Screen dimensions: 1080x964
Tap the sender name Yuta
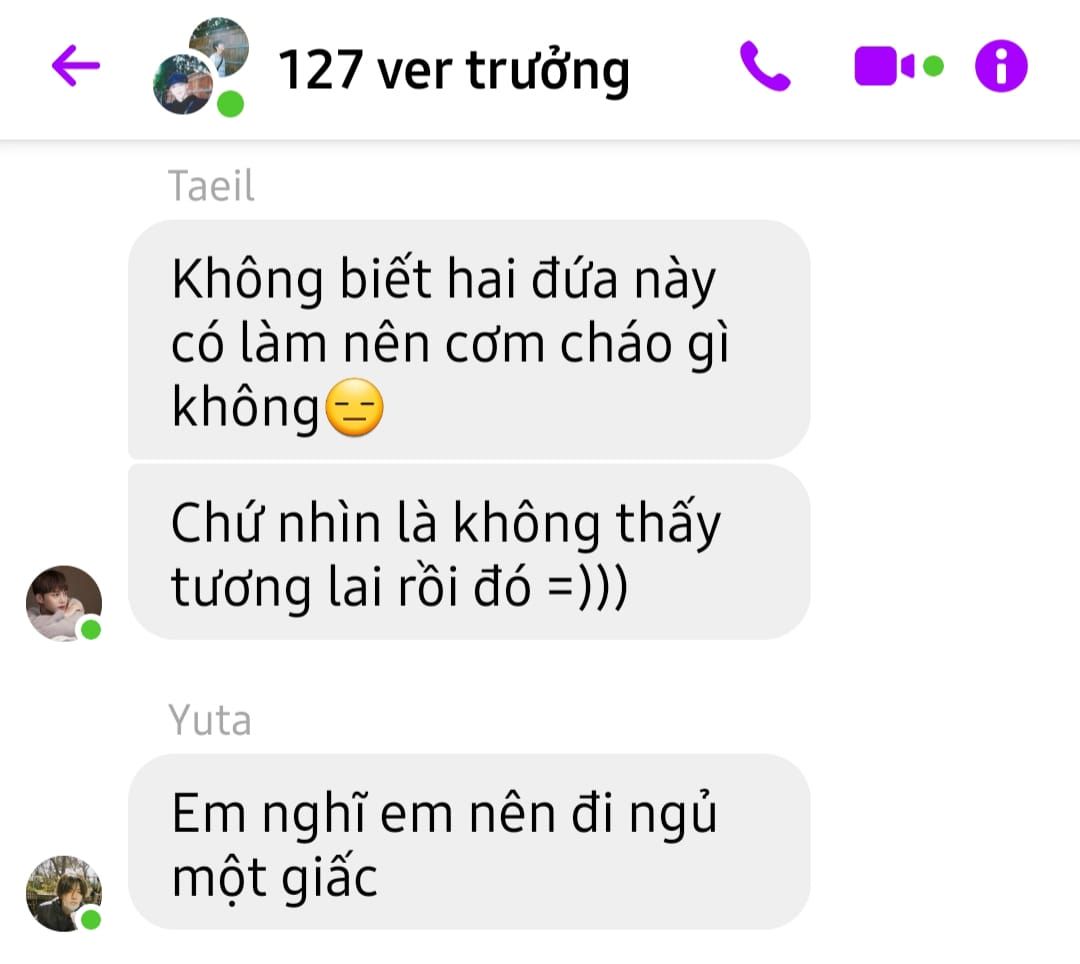coord(209,720)
